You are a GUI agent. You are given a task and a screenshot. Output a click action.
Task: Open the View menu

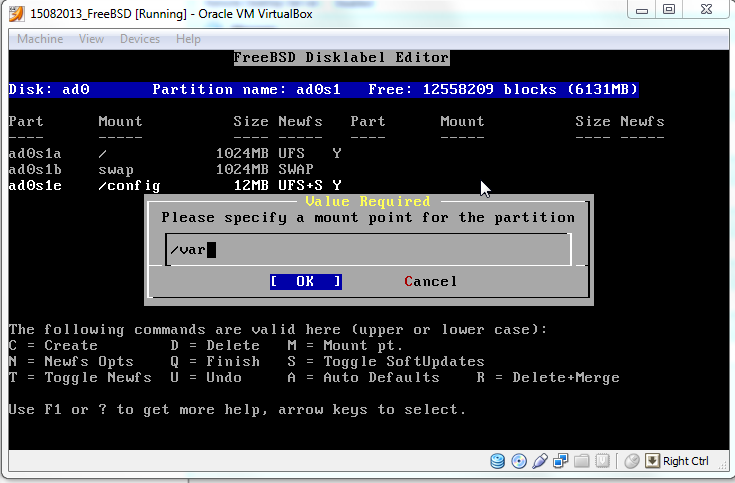[x=91, y=39]
